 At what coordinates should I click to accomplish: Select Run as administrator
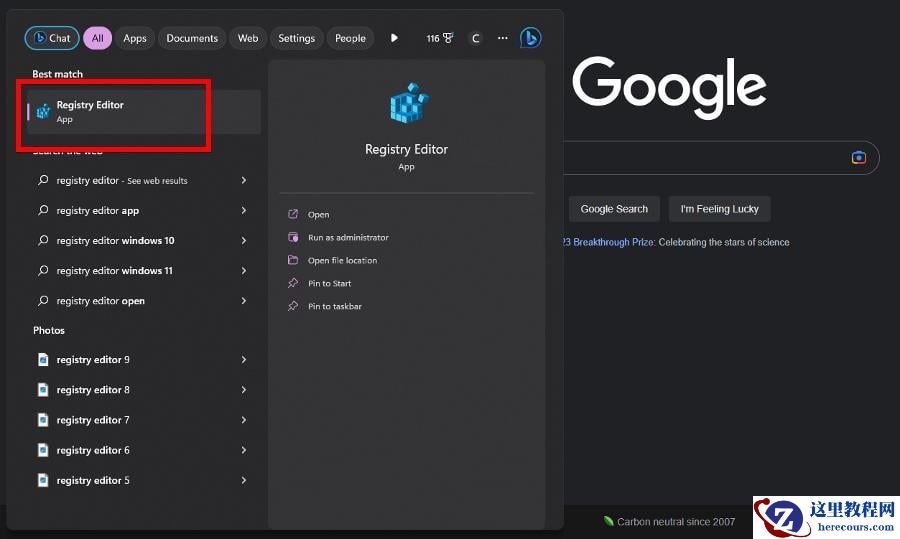tap(348, 238)
